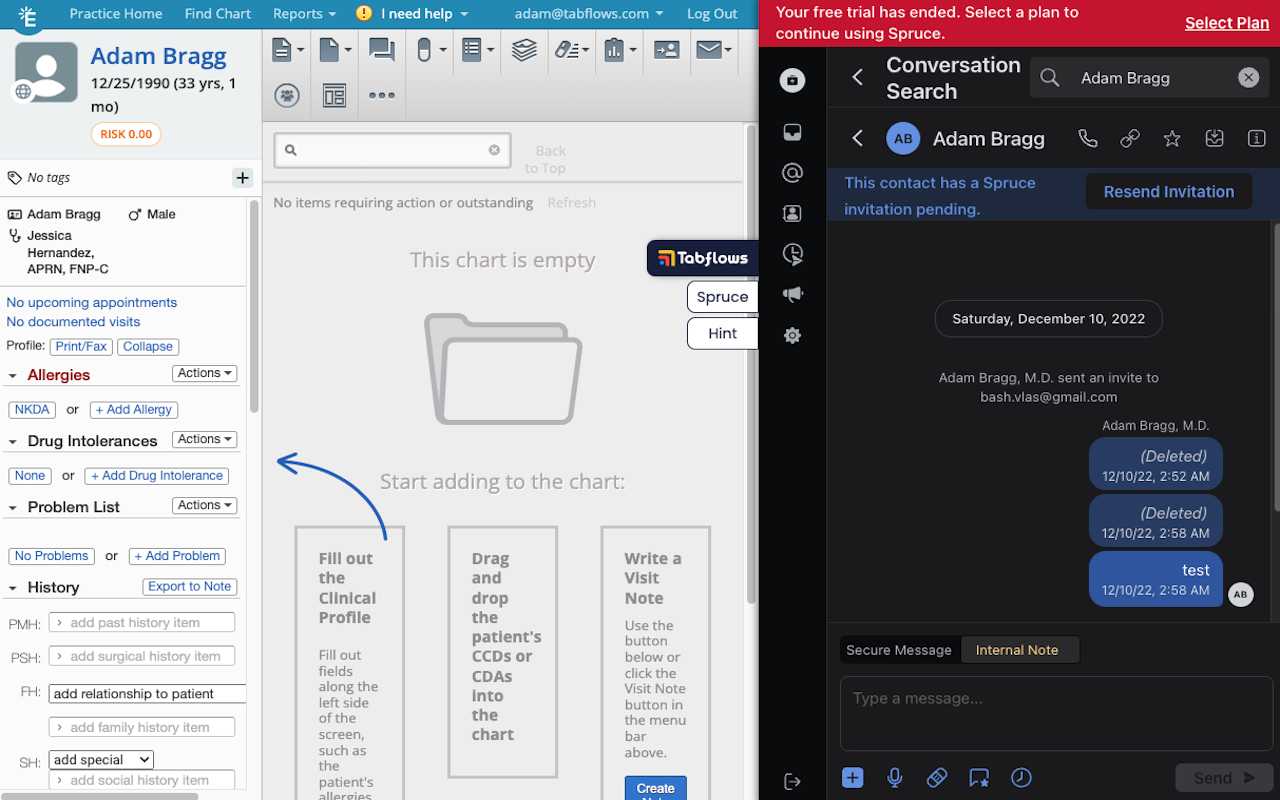
Task: Click the microphone icon below message box
Action: tap(894, 777)
